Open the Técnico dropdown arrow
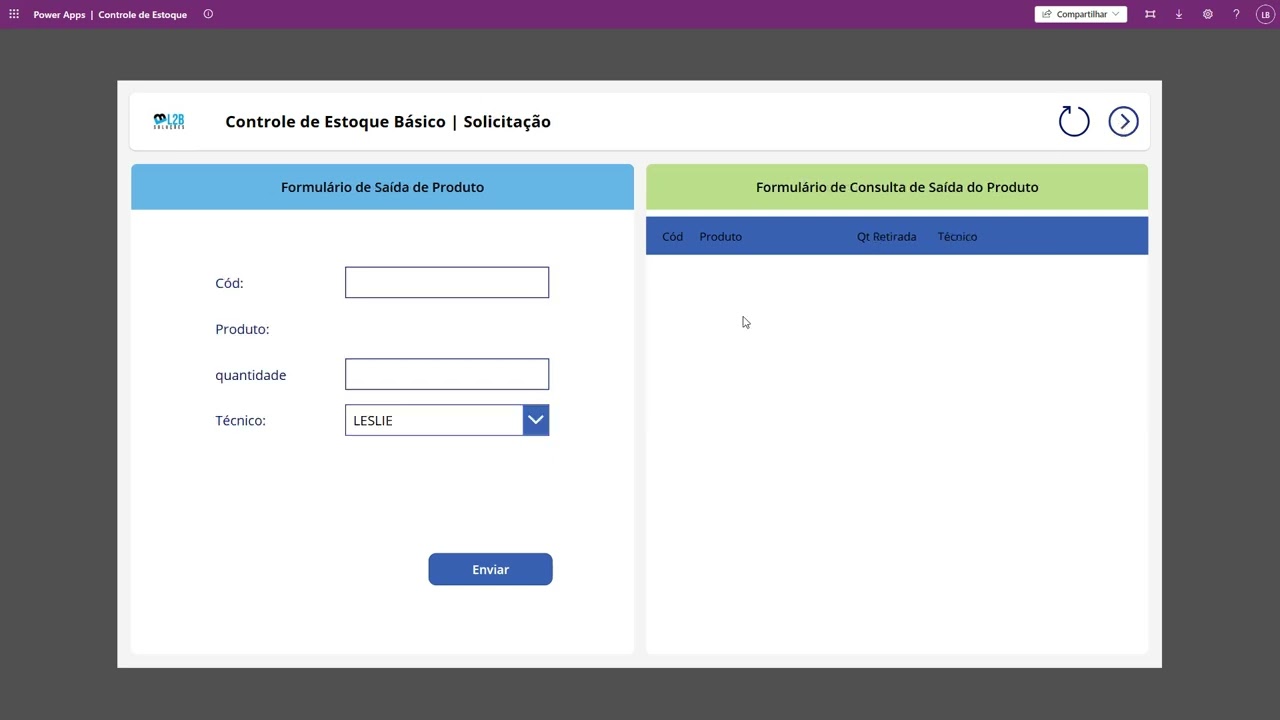The image size is (1280, 720). coord(536,420)
